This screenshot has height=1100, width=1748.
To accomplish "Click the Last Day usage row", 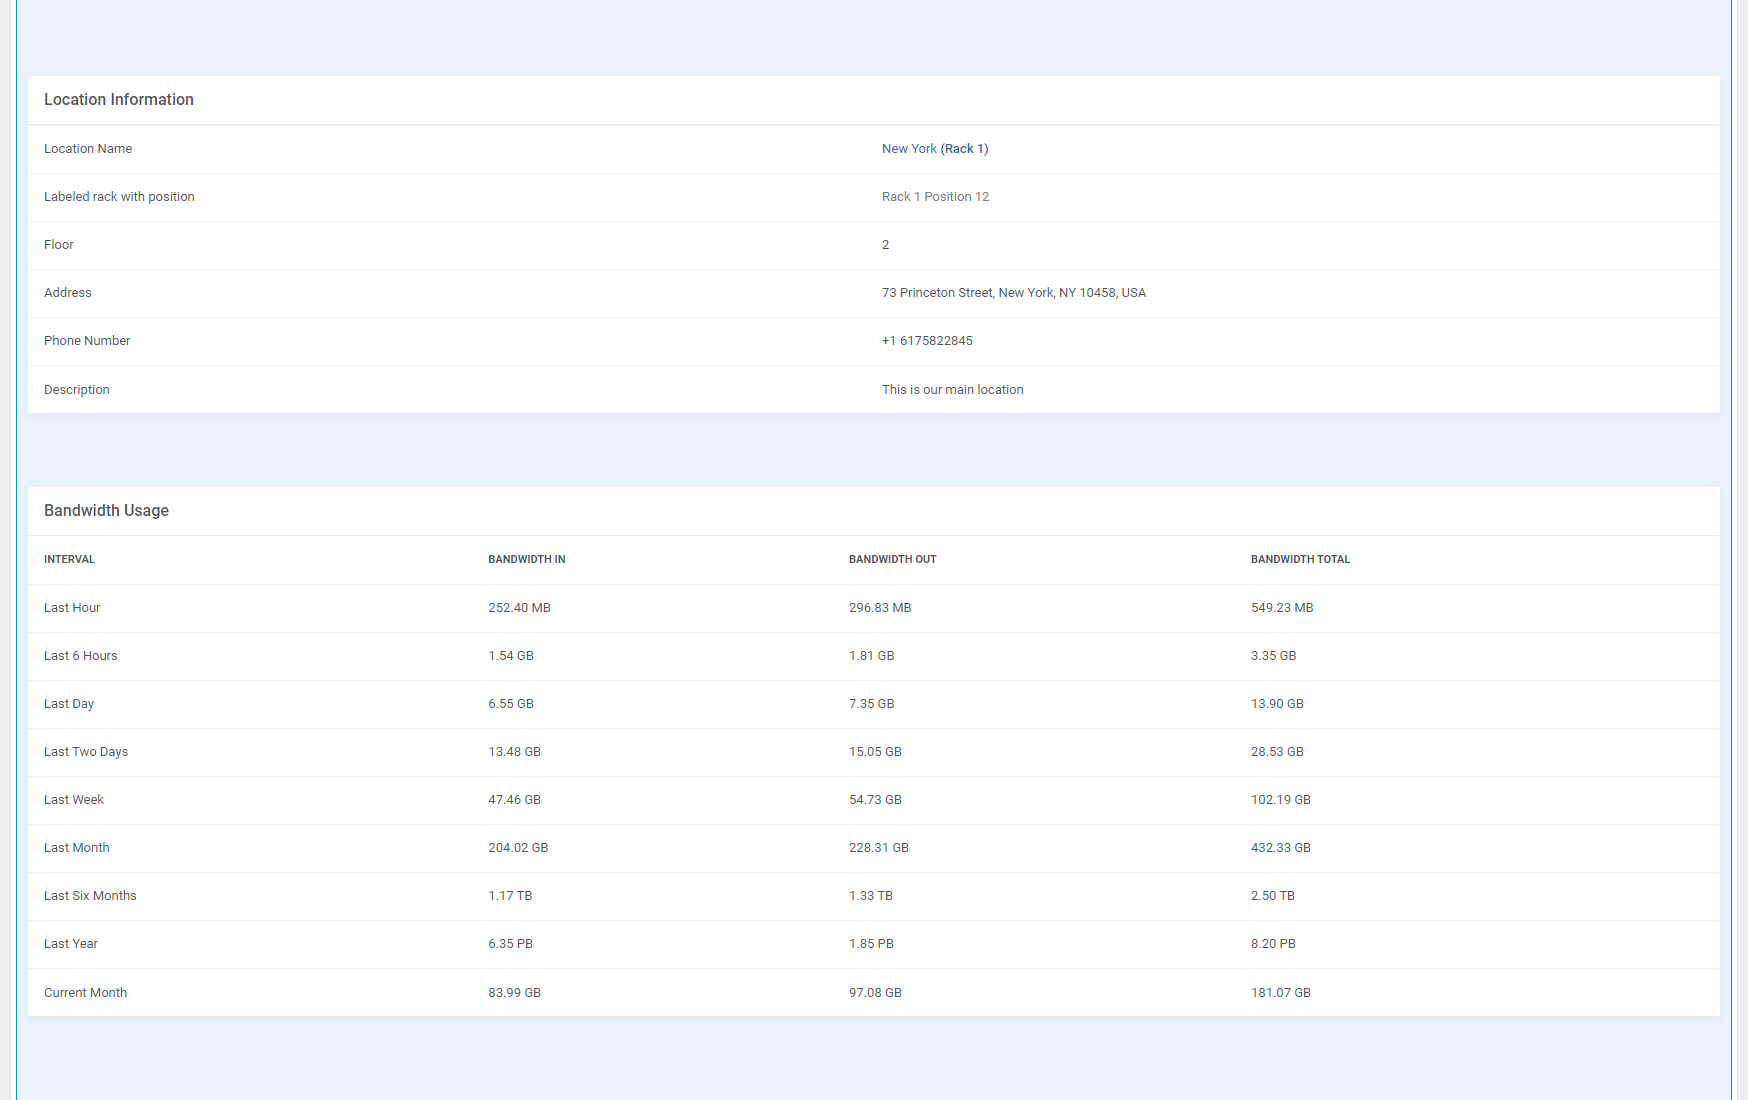I will click(68, 703).
